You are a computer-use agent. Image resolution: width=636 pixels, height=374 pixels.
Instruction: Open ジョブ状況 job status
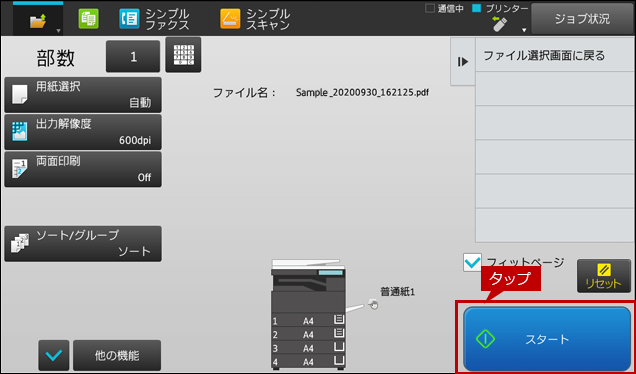click(x=582, y=19)
